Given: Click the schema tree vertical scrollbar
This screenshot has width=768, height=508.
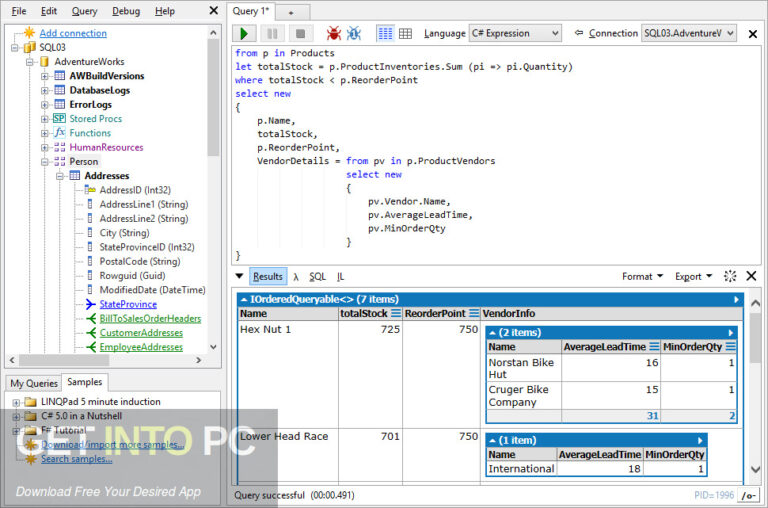Looking at the screenshot, I should click(213, 98).
